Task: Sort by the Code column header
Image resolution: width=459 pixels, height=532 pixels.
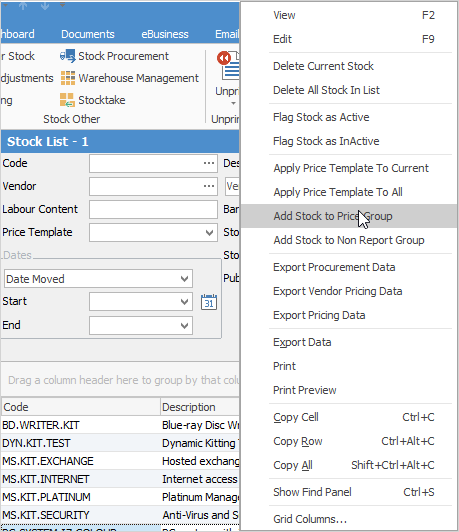Action: (81, 407)
